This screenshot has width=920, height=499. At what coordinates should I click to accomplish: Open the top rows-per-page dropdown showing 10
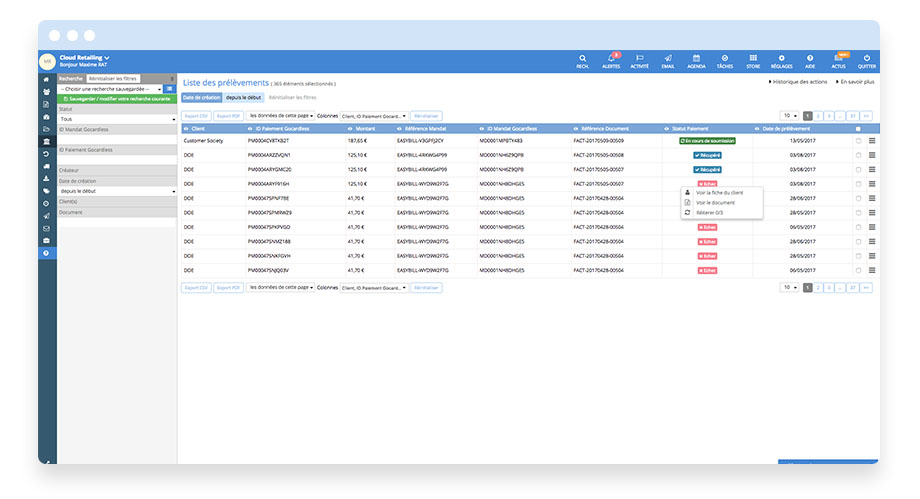[789, 116]
